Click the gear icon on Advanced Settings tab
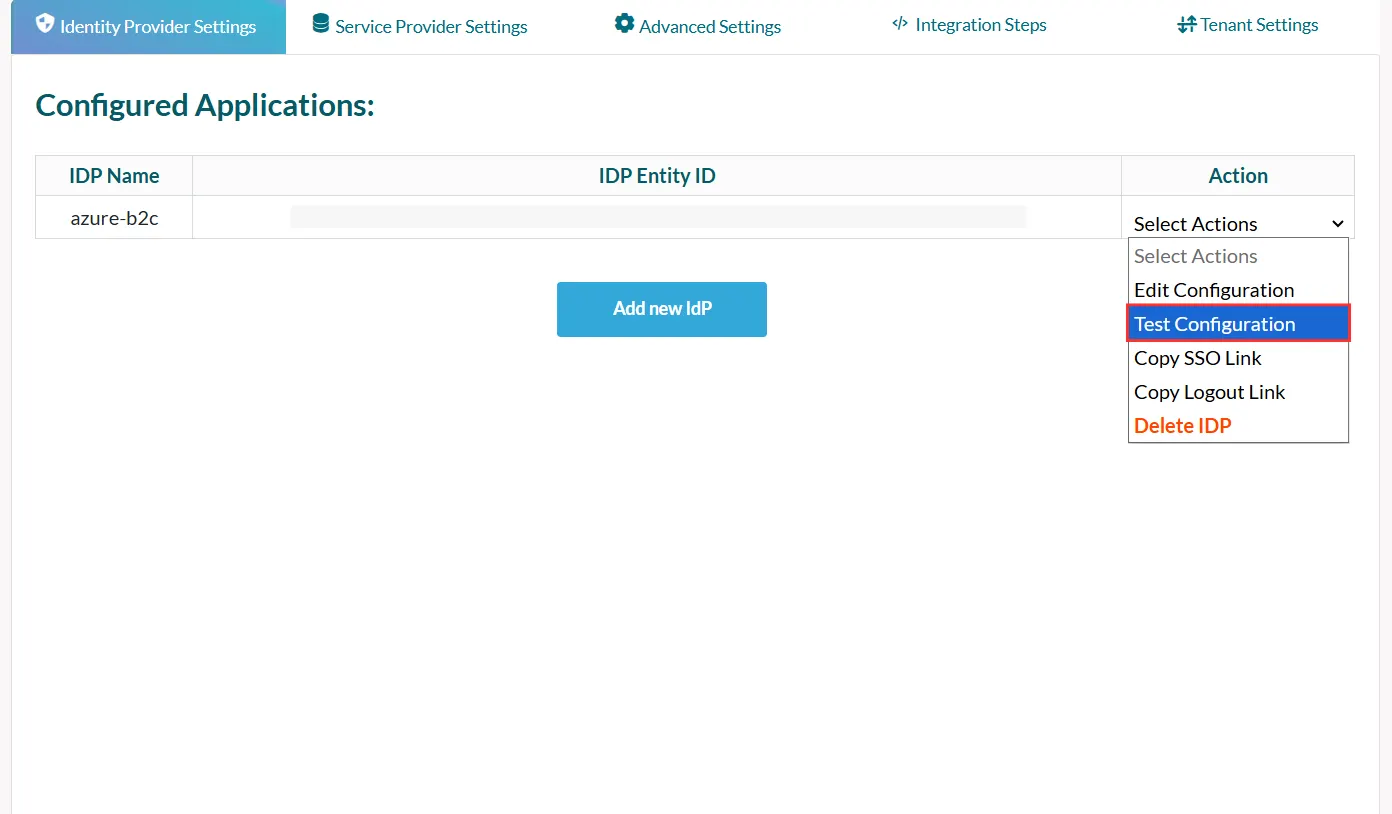 coord(625,24)
